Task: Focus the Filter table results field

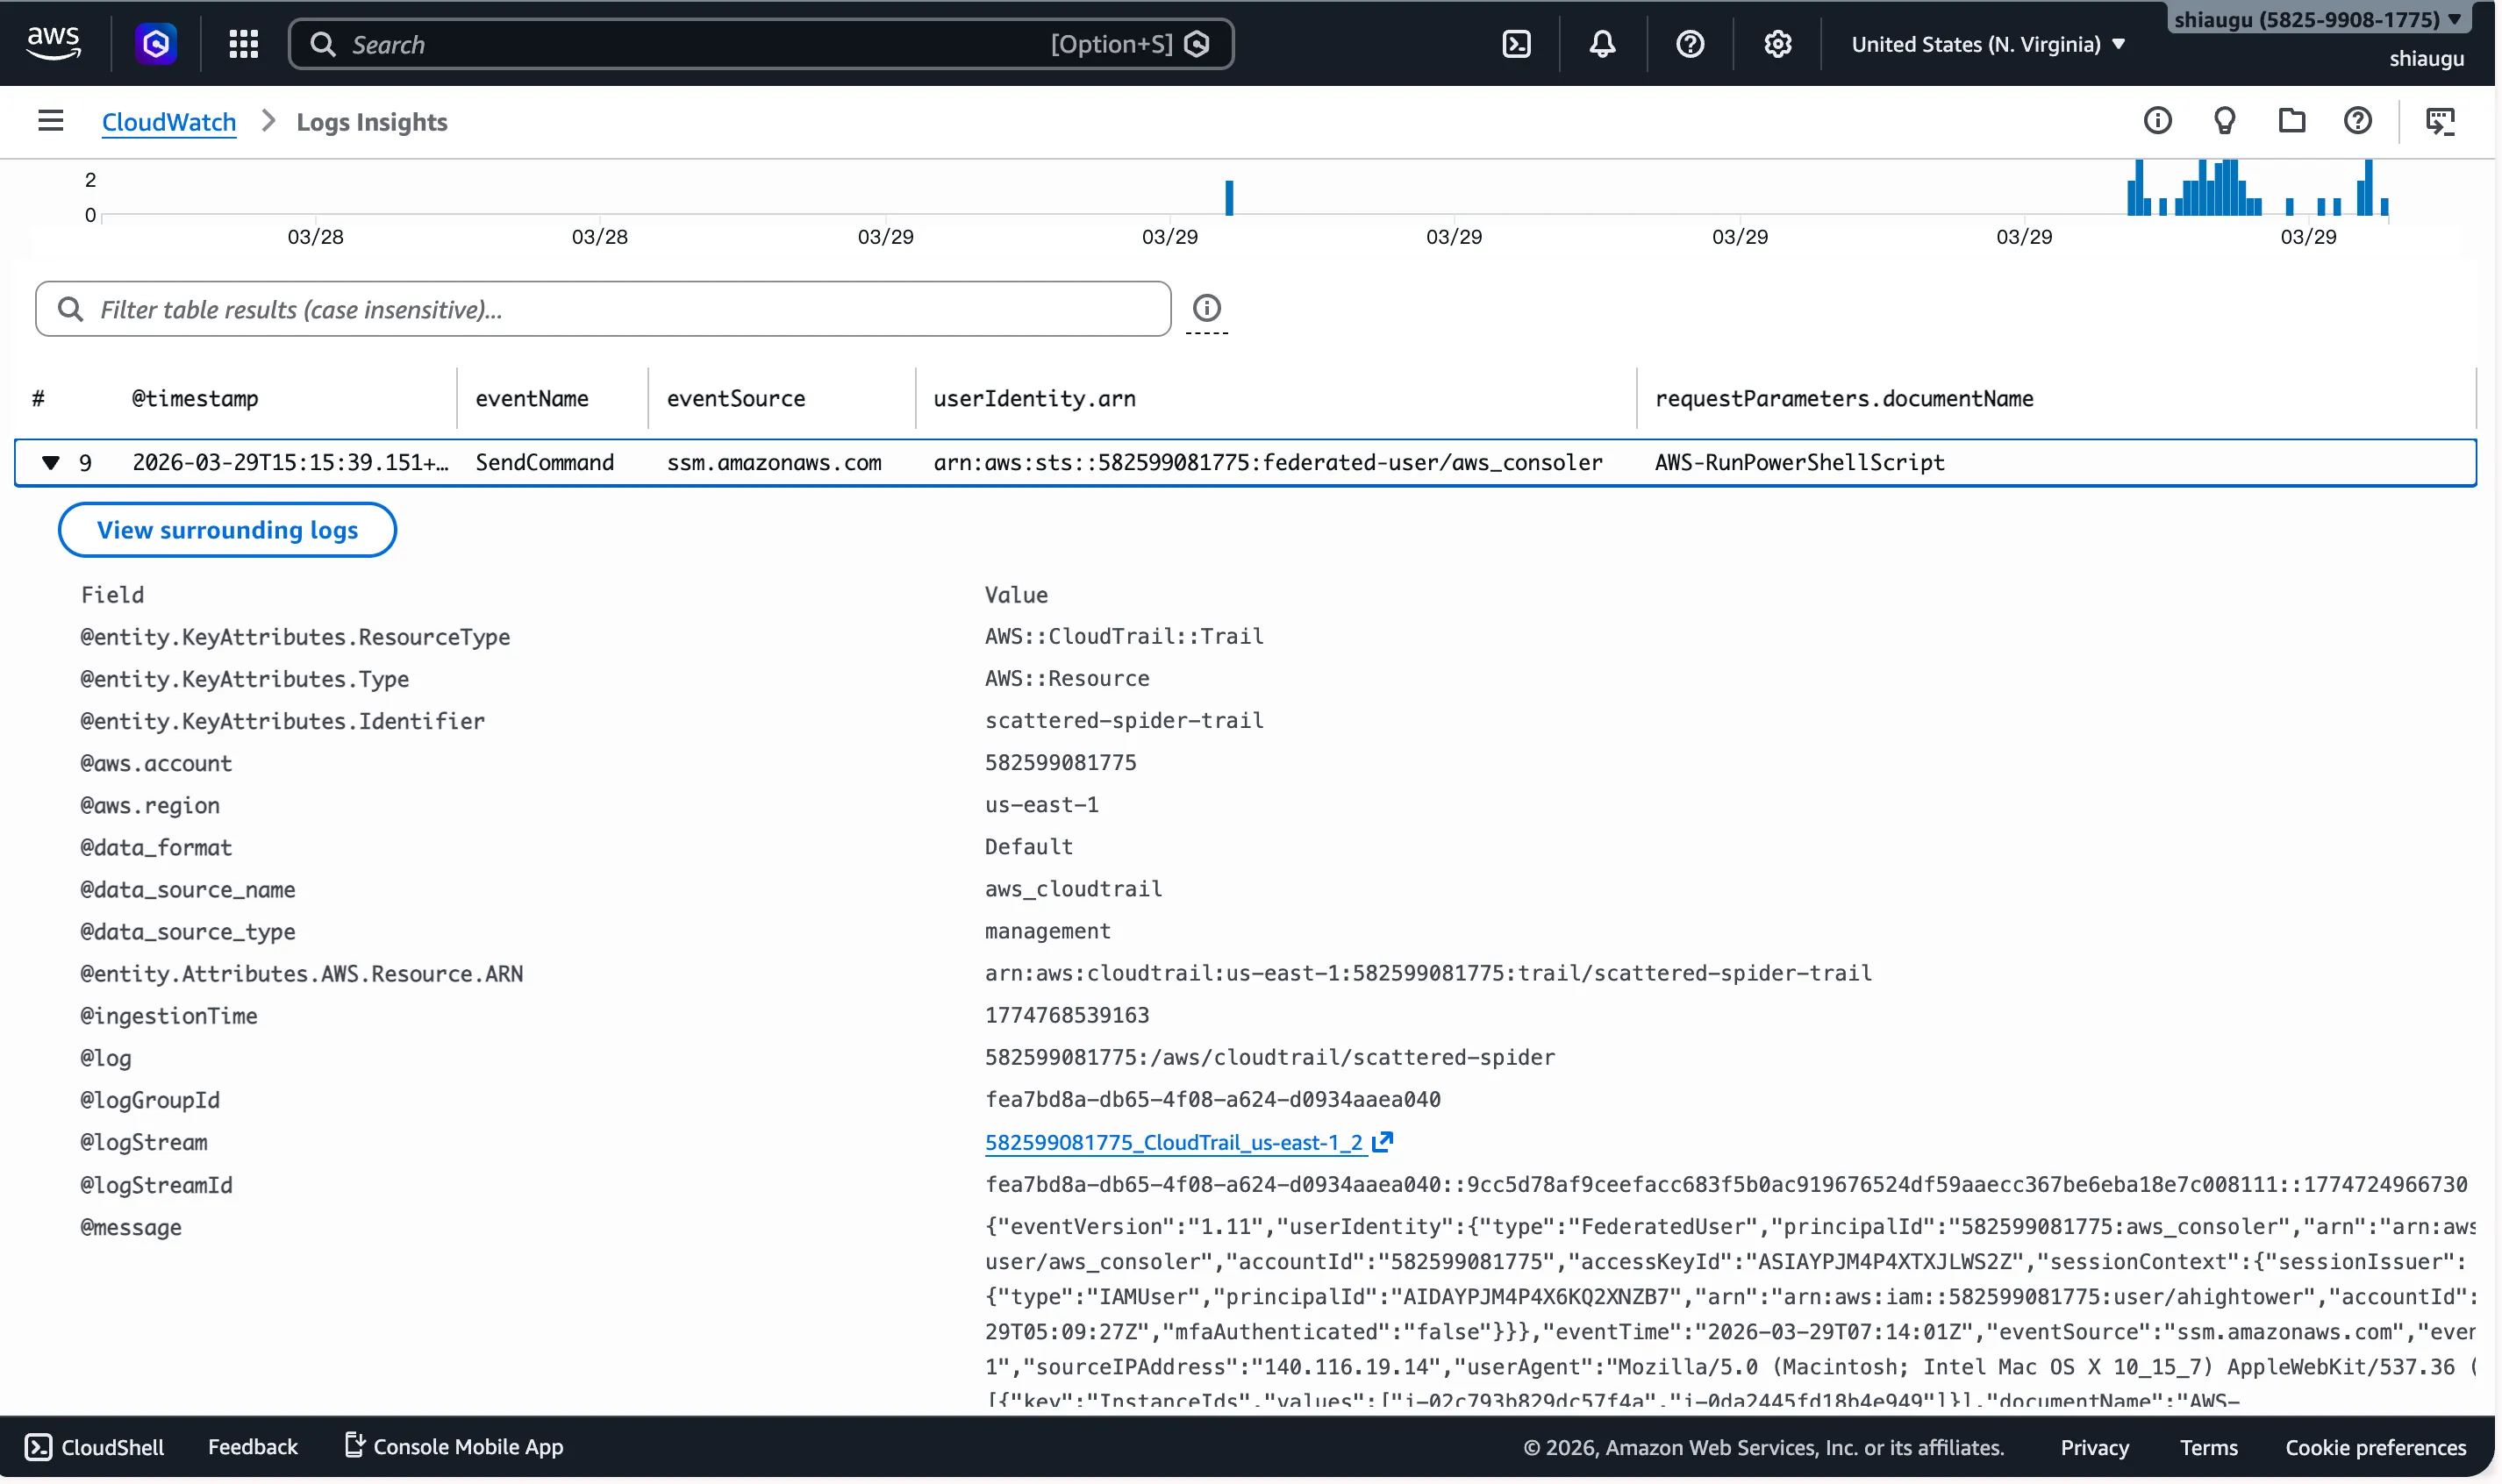Action: [x=603, y=309]
